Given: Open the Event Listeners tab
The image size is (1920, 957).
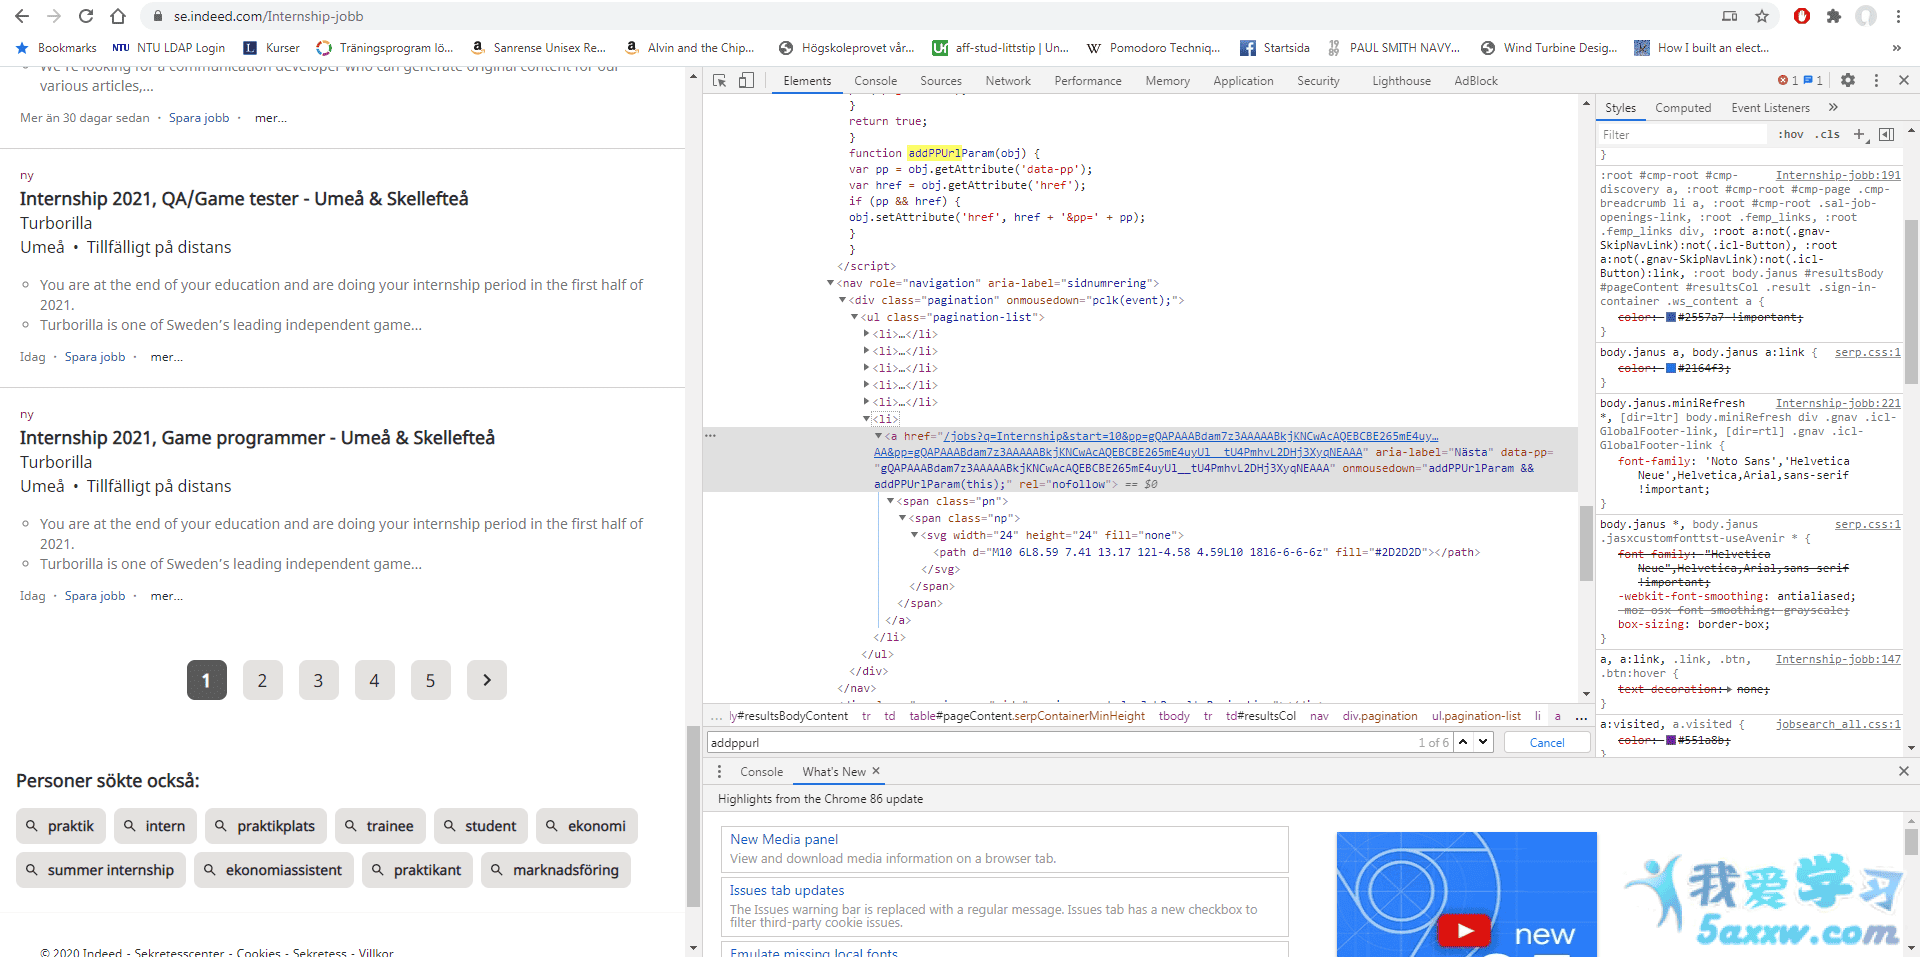Looking at the screenshot, I should [x=1770, y=108].
